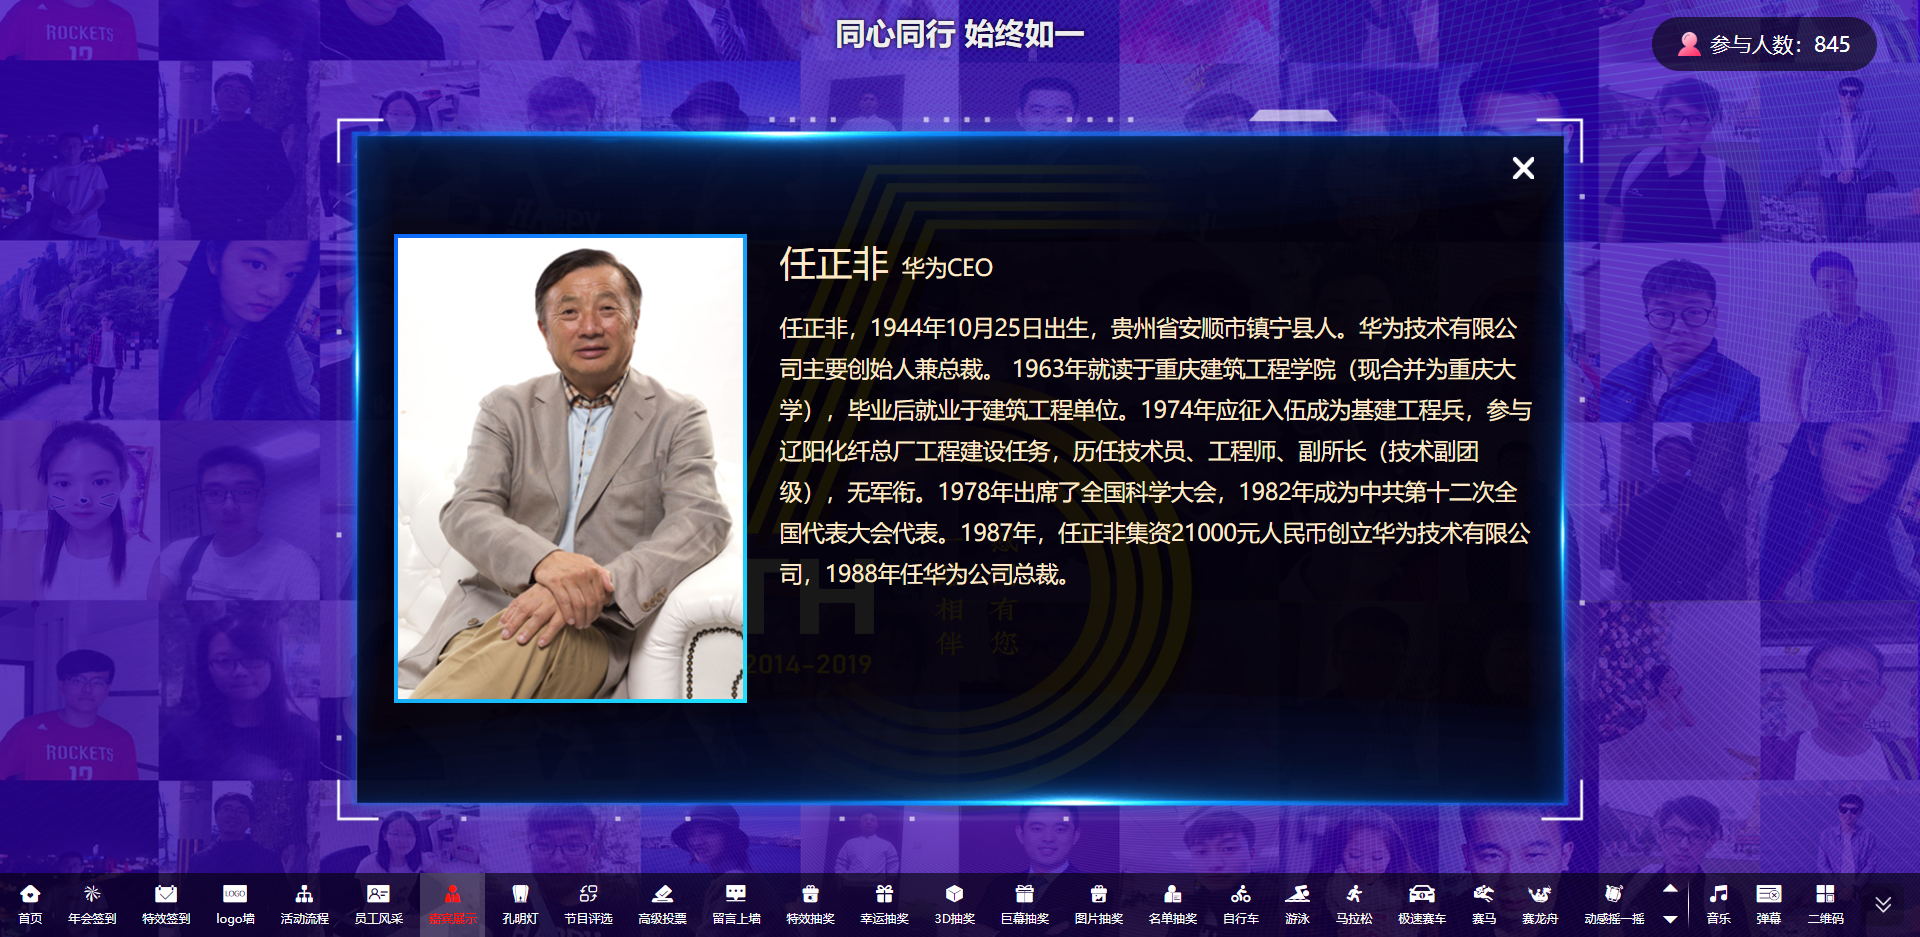Page the toolbar down with the down arrow
The image size is (1920, 937).
pos(1670,919)
